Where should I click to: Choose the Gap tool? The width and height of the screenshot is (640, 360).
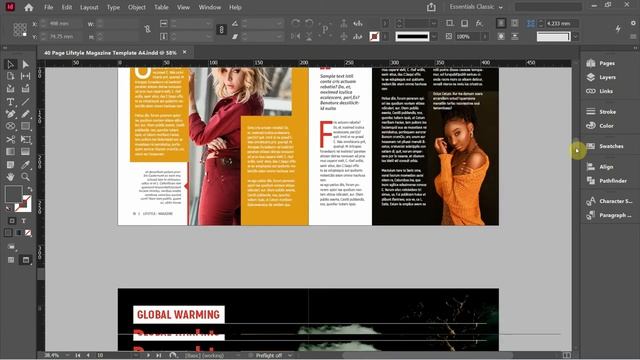(26, 76)
